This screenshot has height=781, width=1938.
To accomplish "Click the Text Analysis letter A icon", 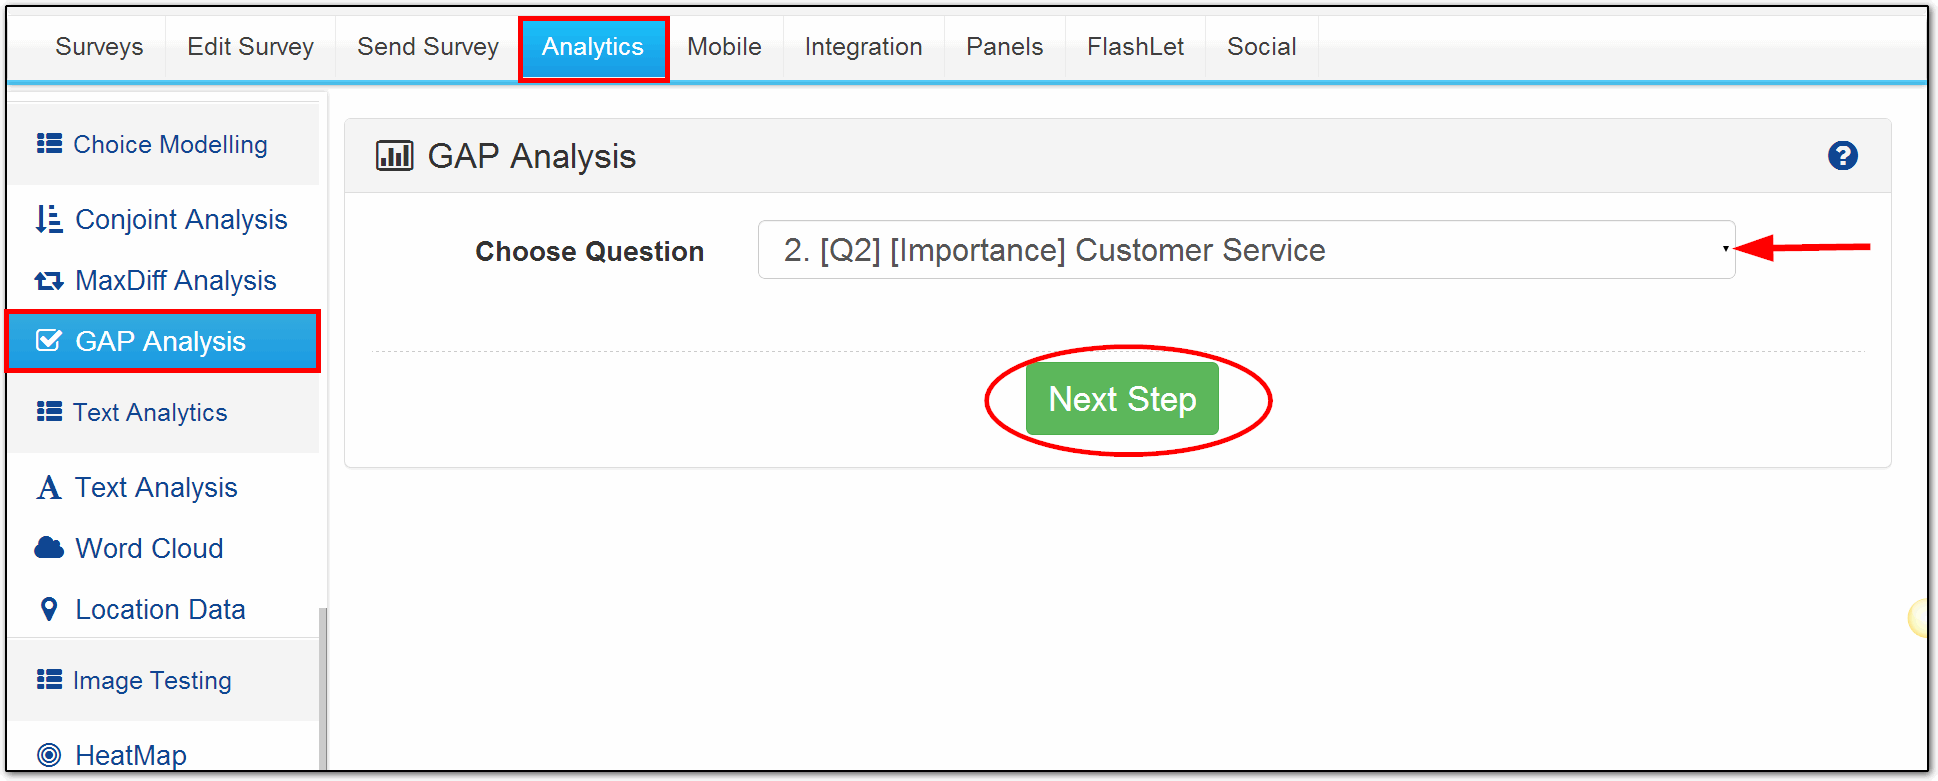I will coord(48,487).
